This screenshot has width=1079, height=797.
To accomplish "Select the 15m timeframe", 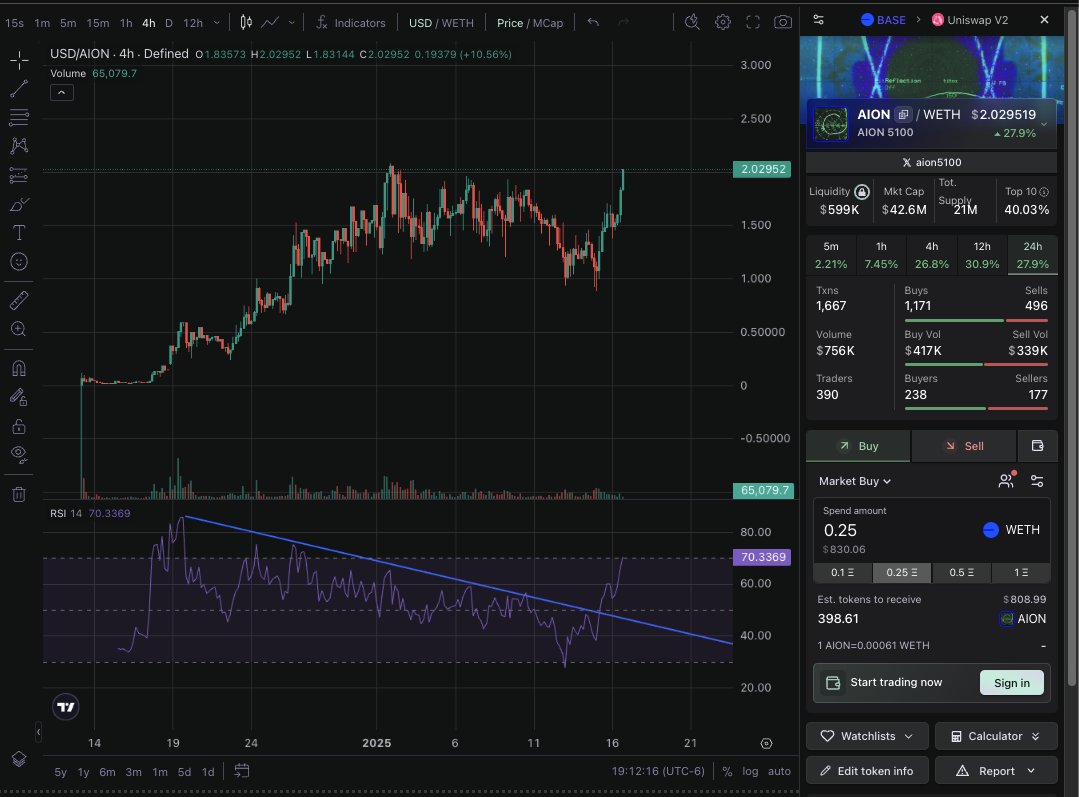I will click(98, 23).
